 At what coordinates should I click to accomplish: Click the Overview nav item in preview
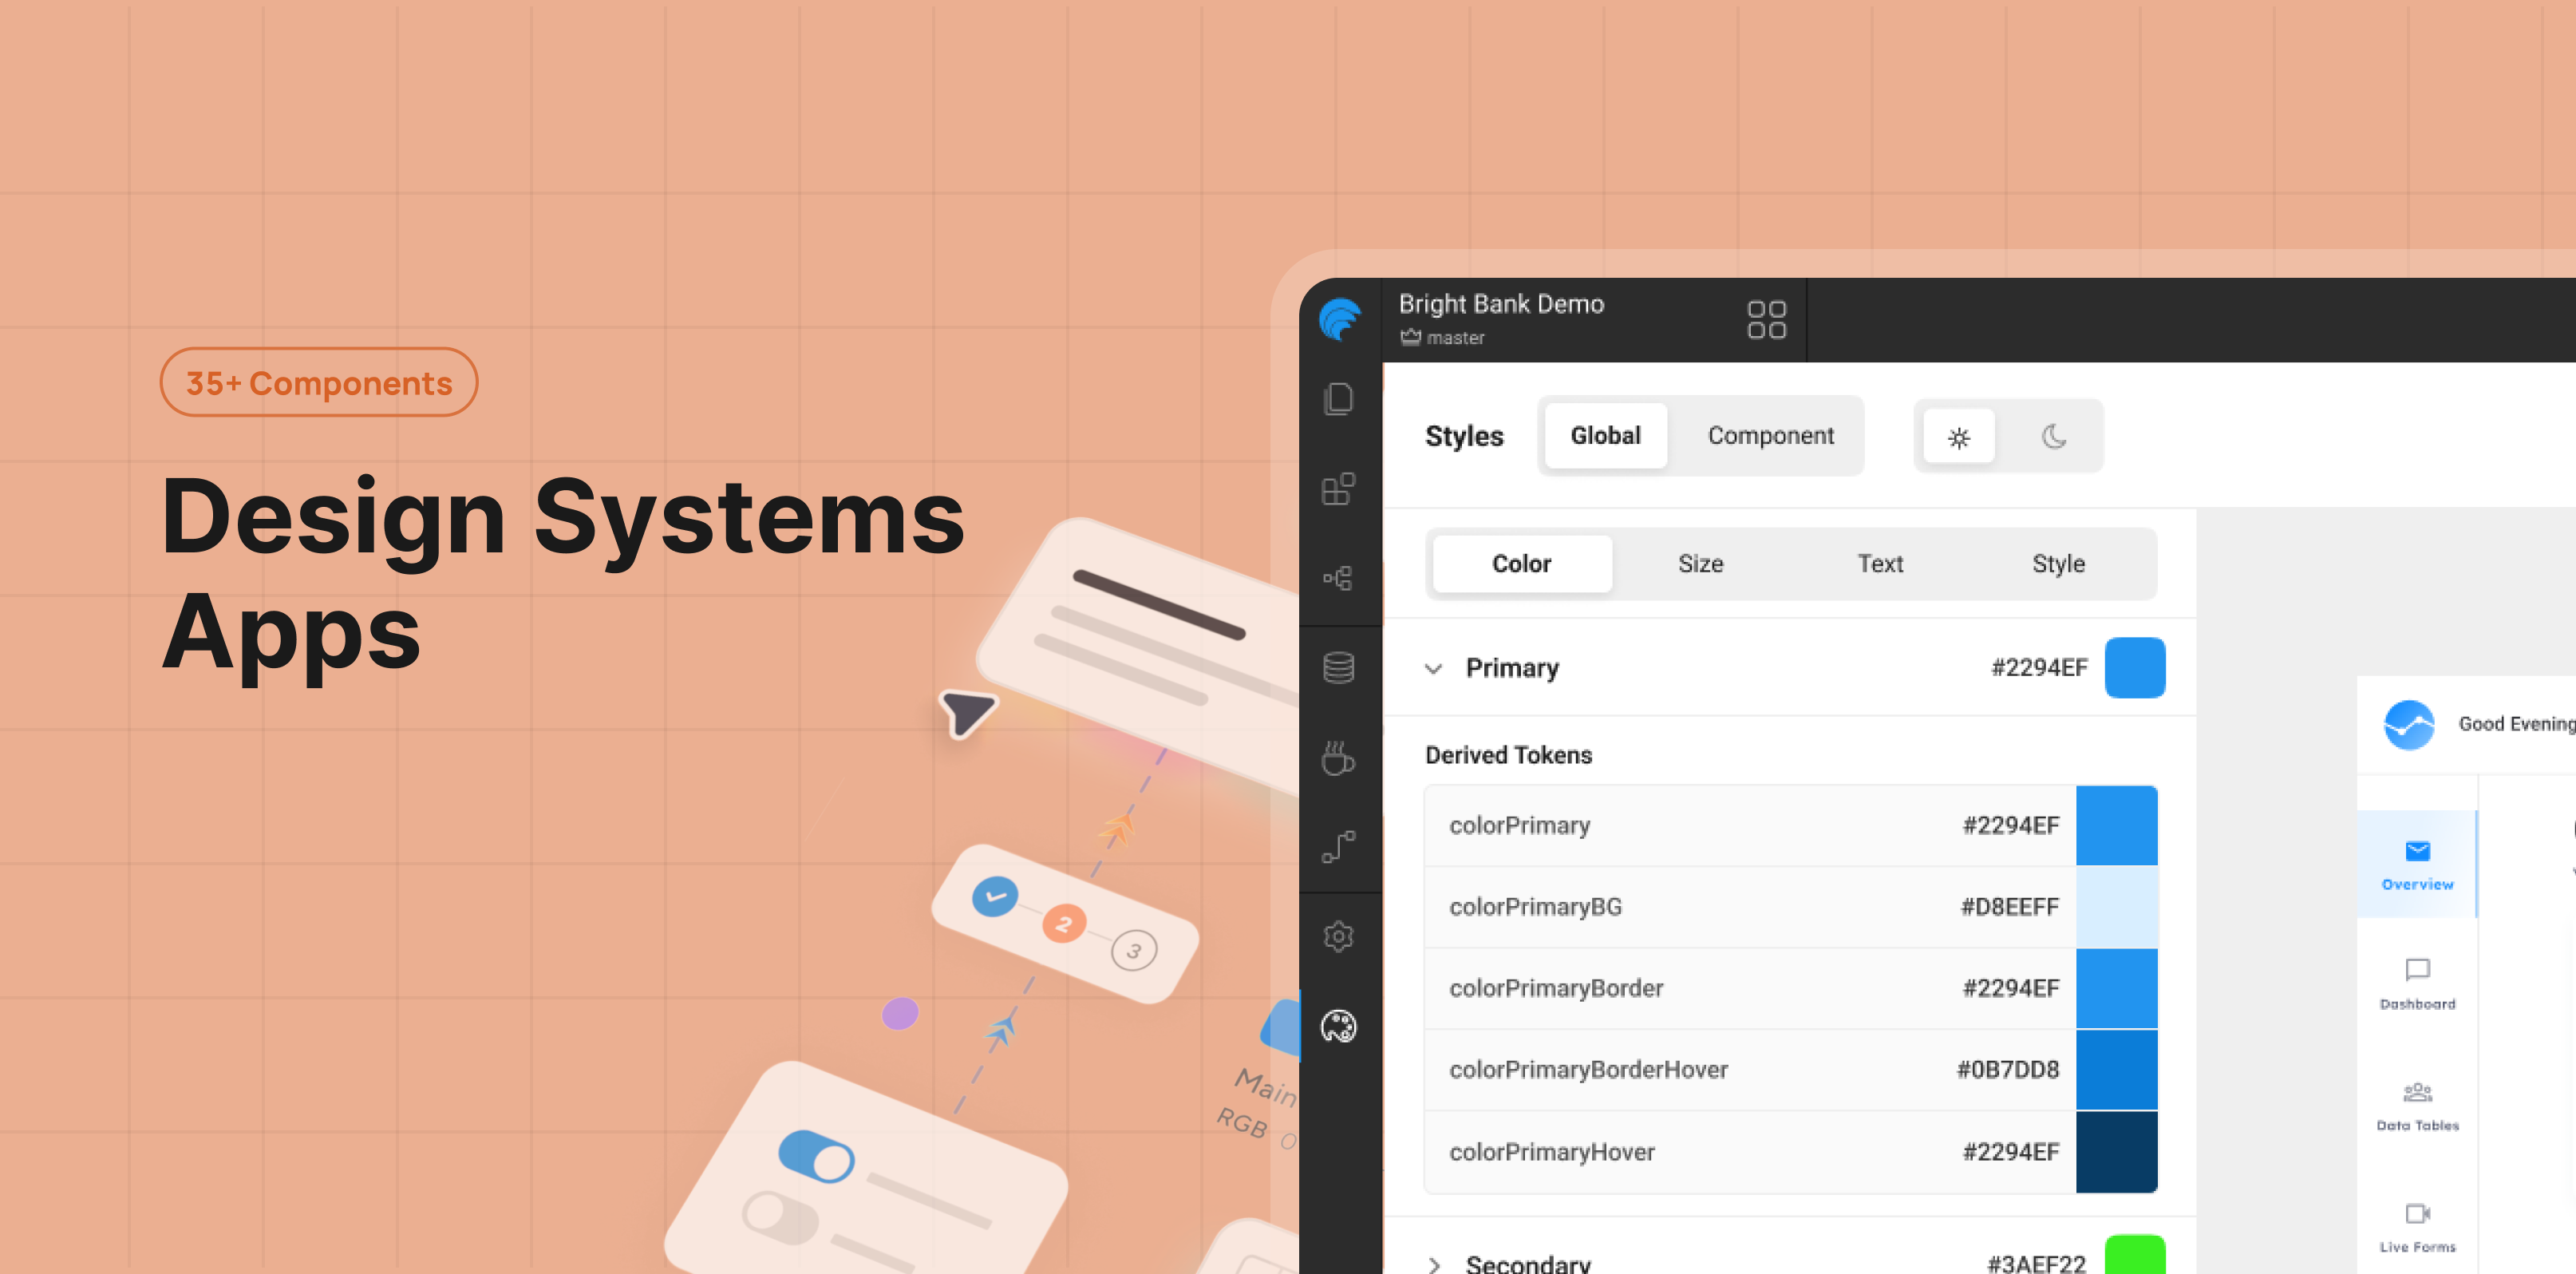2417,865
